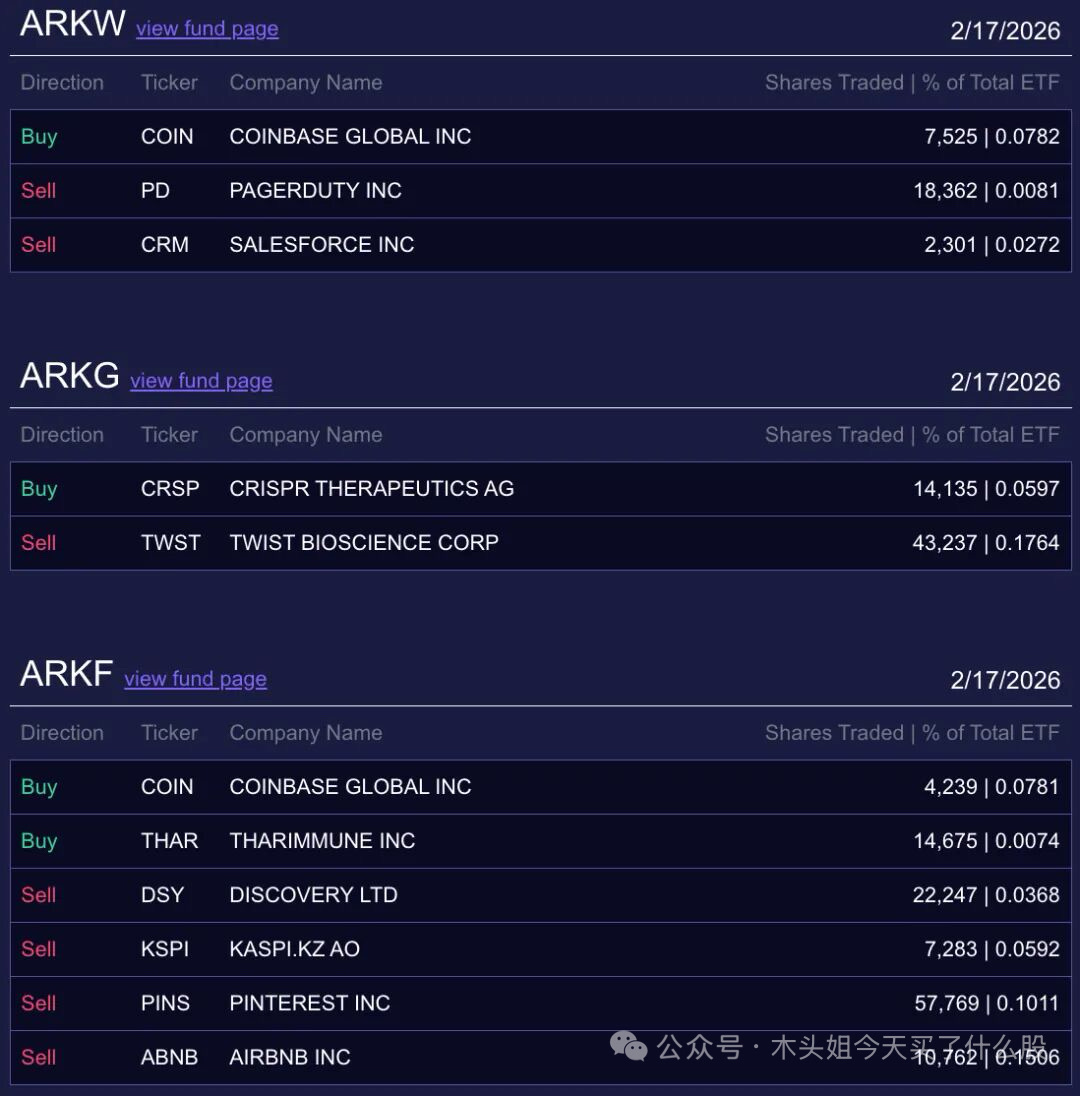Screen dimensions: 1080x1096
Task: Select the THARIMMUNE INC buy row
Action: click(540, 841)
